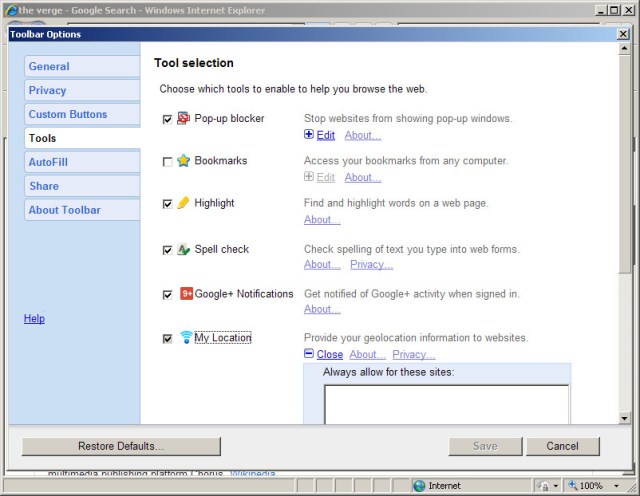640x496 pixels.
Task: Click the Always allow sites text box
Action: [447, 404]
